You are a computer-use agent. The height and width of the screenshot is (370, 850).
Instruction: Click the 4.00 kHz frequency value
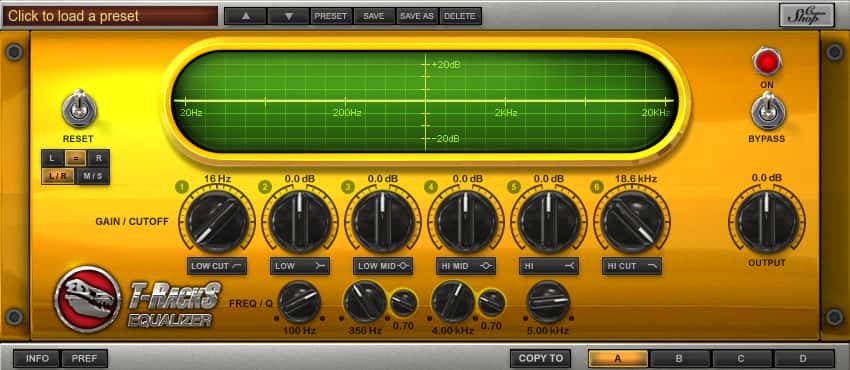454,330
